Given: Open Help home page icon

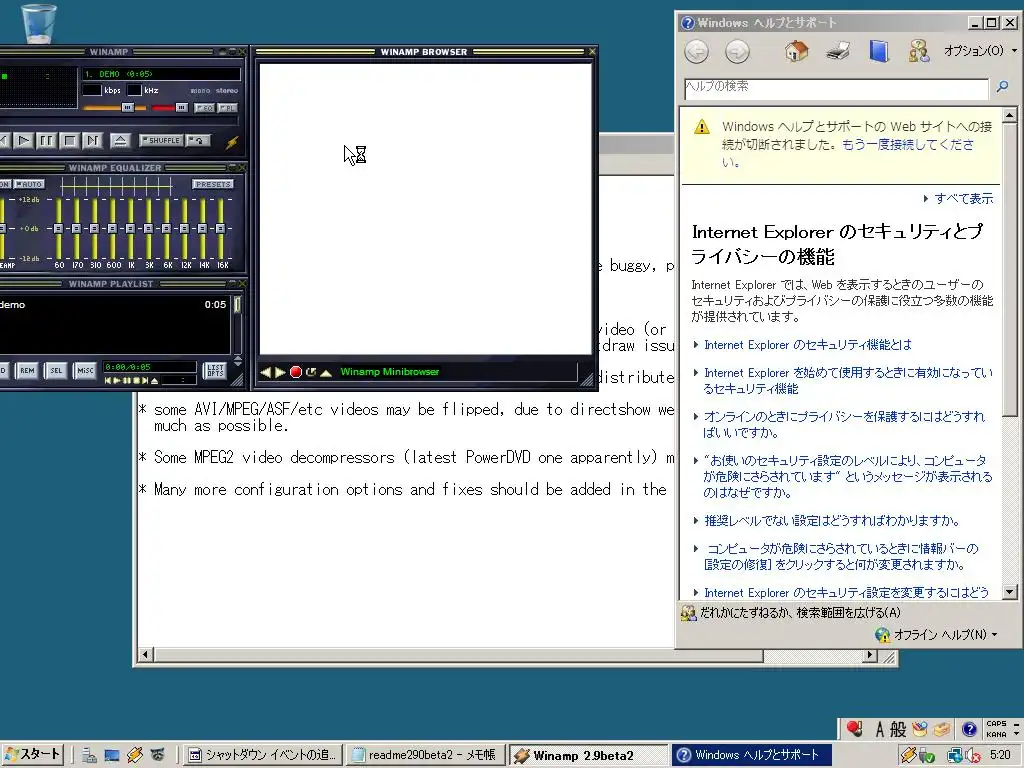Looking at the screenshot, I should pyautogui.click(x=796, y=51).
